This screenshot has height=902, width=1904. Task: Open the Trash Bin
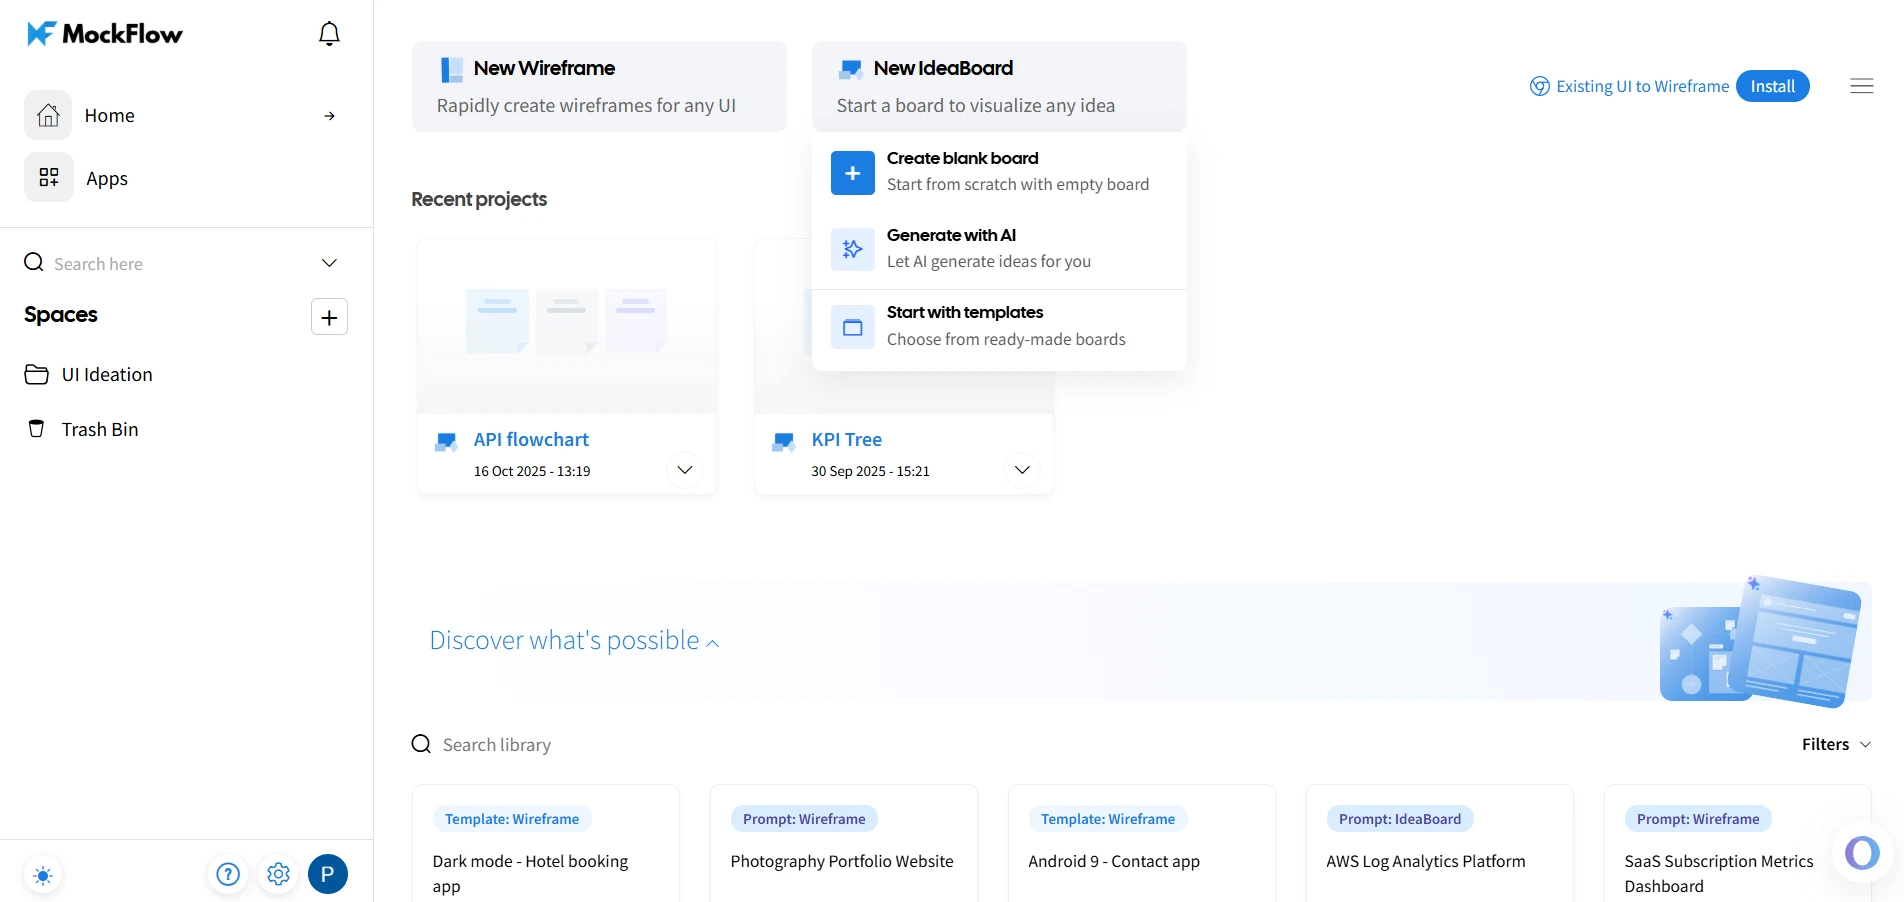pyautogui.click(x=98, y=428)
